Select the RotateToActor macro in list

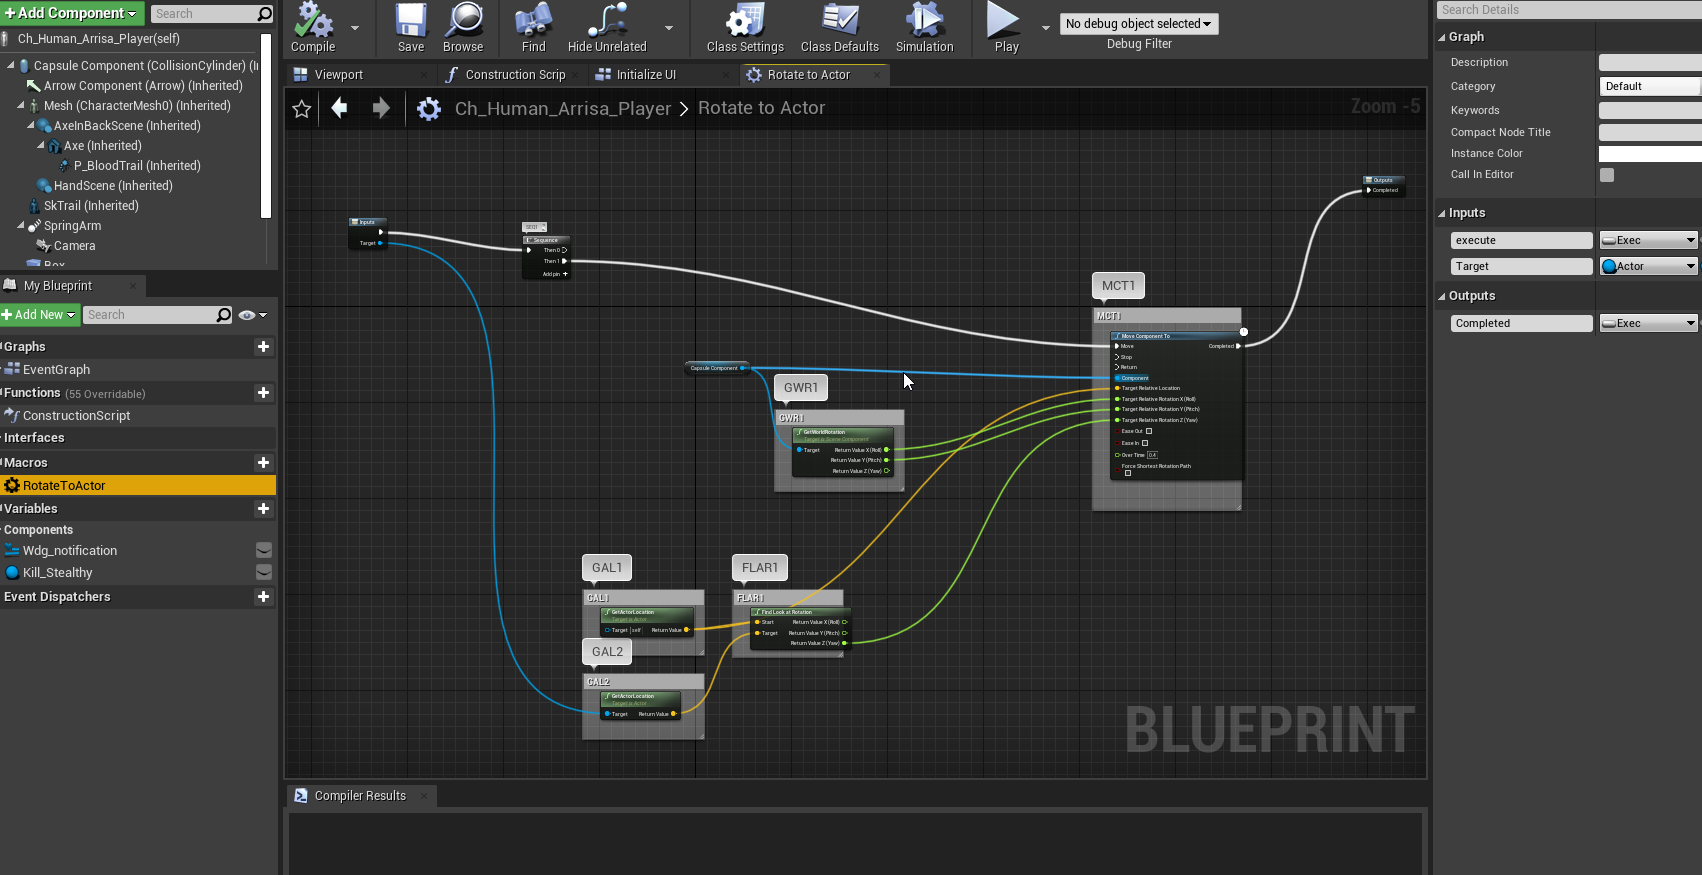(64, 486)
